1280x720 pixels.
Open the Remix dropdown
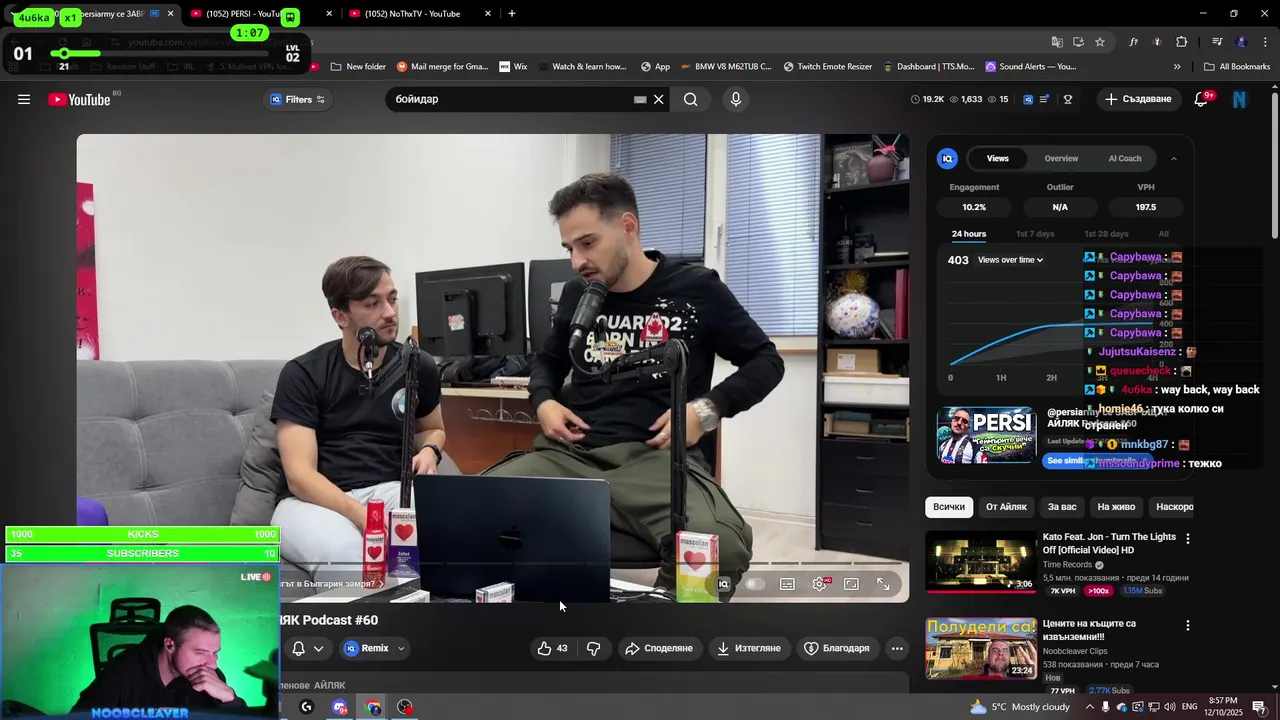click(374, 648)
